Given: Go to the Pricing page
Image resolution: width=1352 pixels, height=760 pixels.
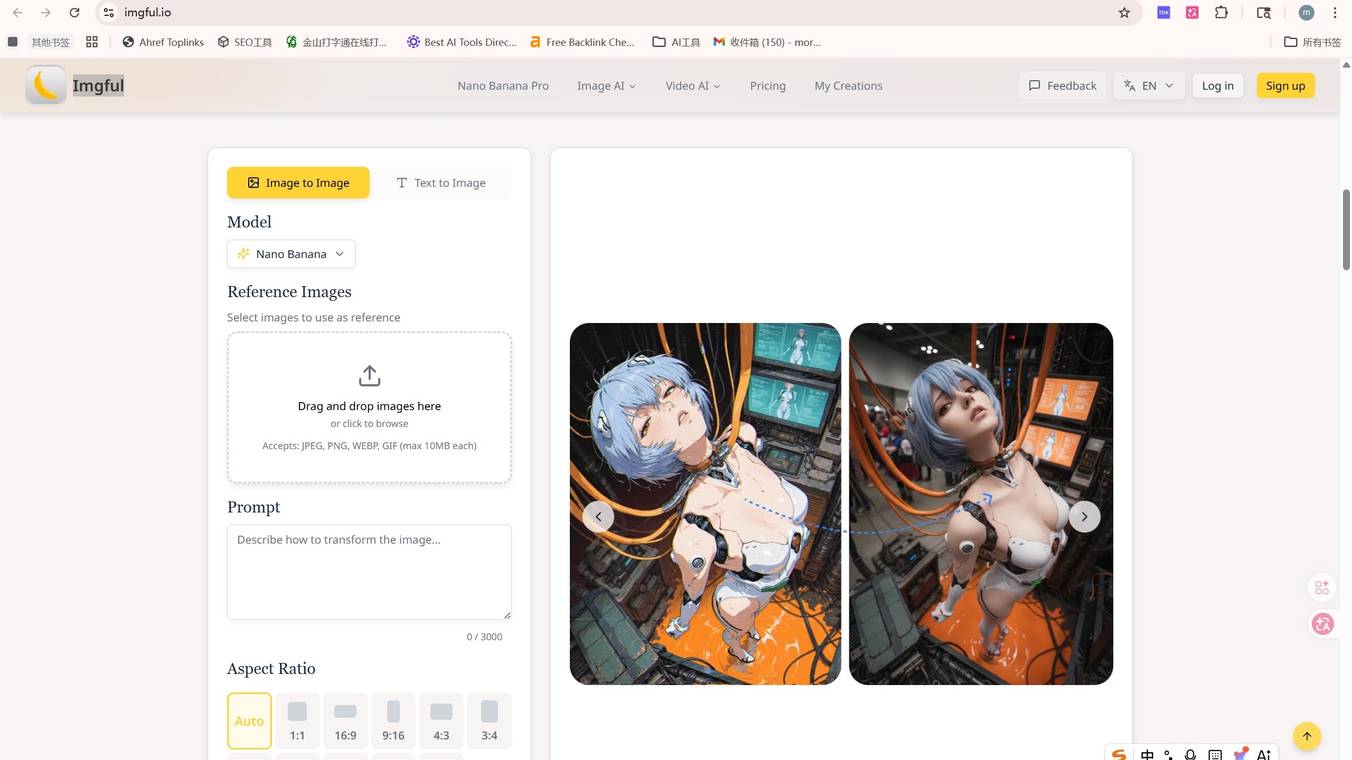Looking at the screenshot, I should pyautogui.click(x=768, y=86).
